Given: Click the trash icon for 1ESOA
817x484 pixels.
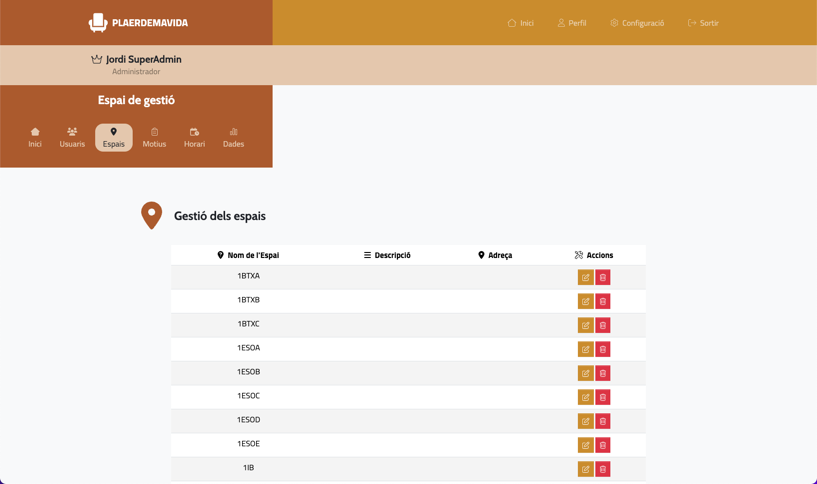Looking at the screenshot, I should tap(603, 349).
